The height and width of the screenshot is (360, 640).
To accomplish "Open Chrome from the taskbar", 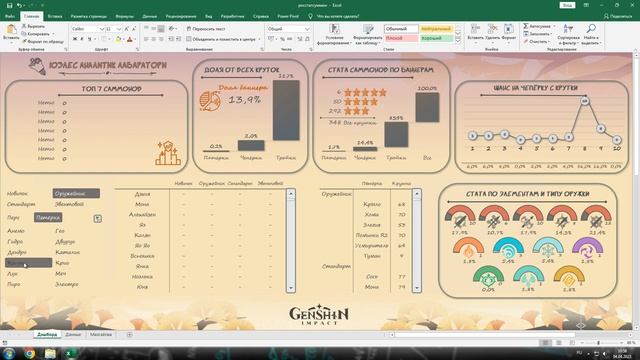I will pos(29,353).
